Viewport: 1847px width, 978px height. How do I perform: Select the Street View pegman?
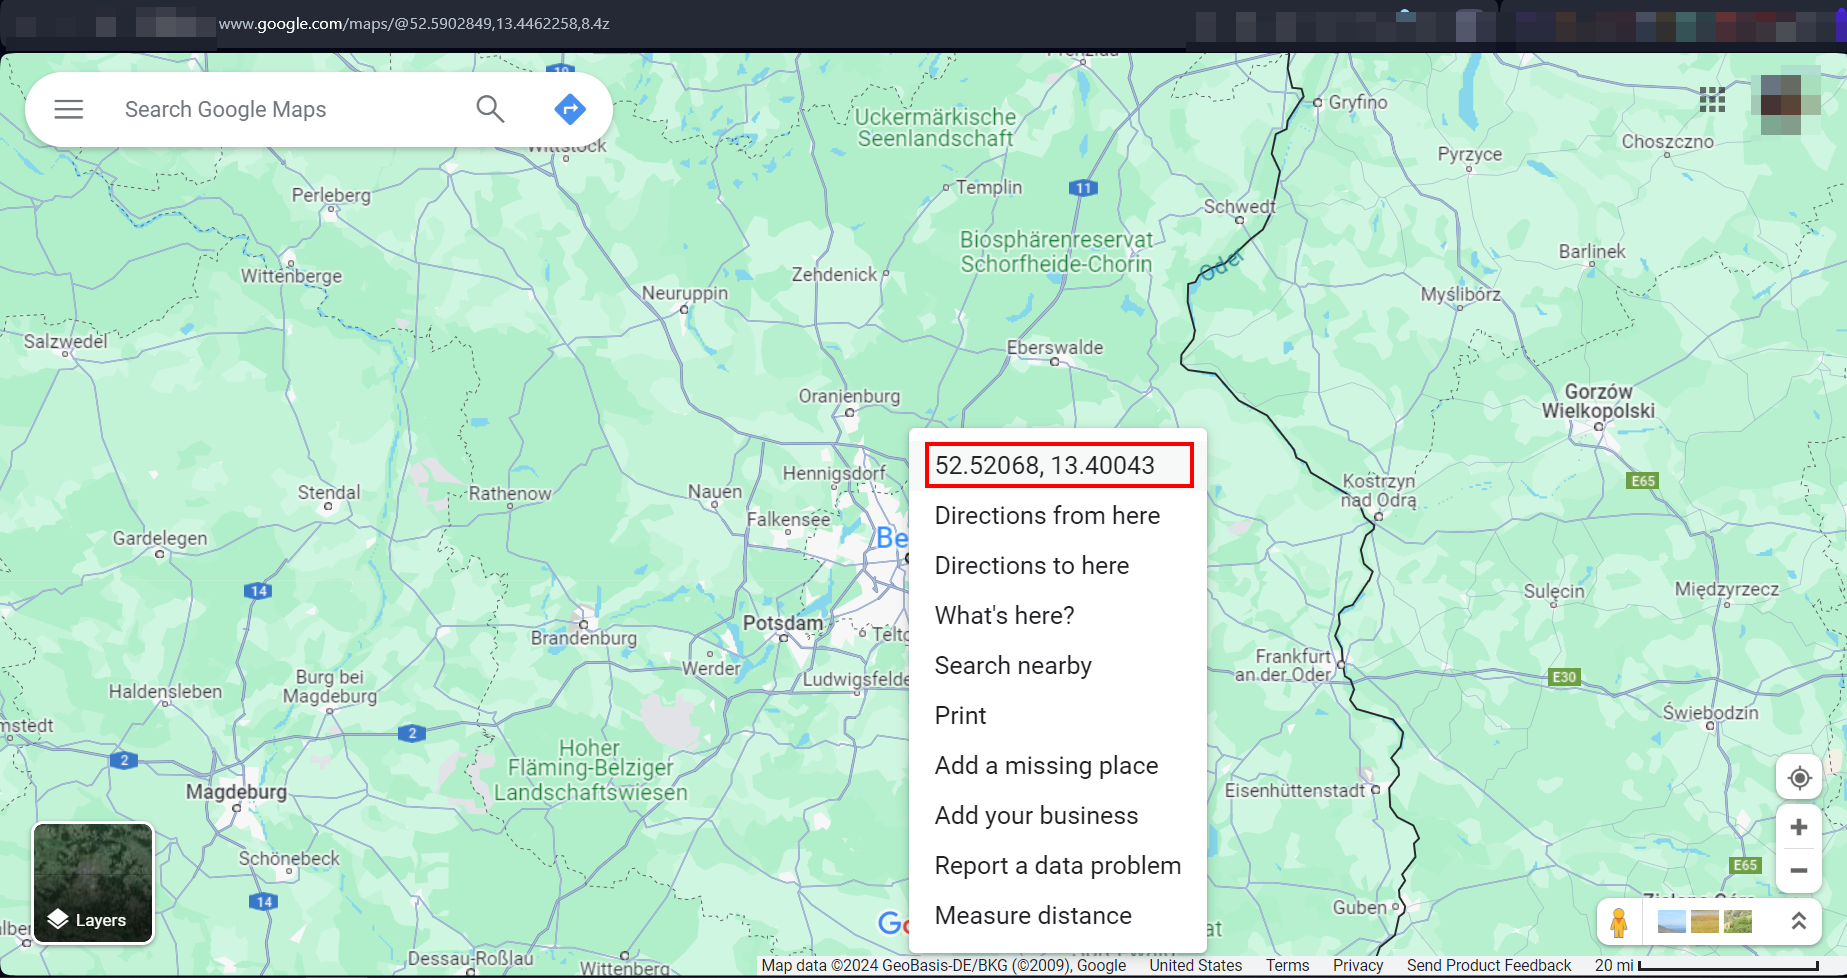[1619, 922]
